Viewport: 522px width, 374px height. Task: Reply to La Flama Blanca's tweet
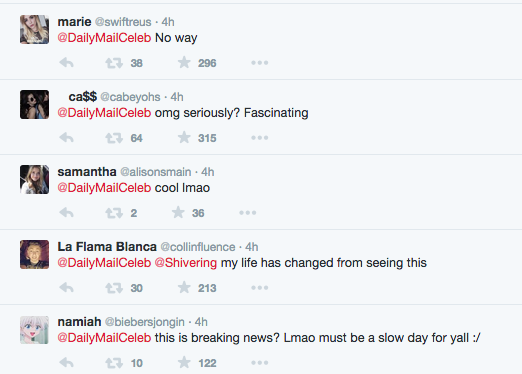[66, 288]
